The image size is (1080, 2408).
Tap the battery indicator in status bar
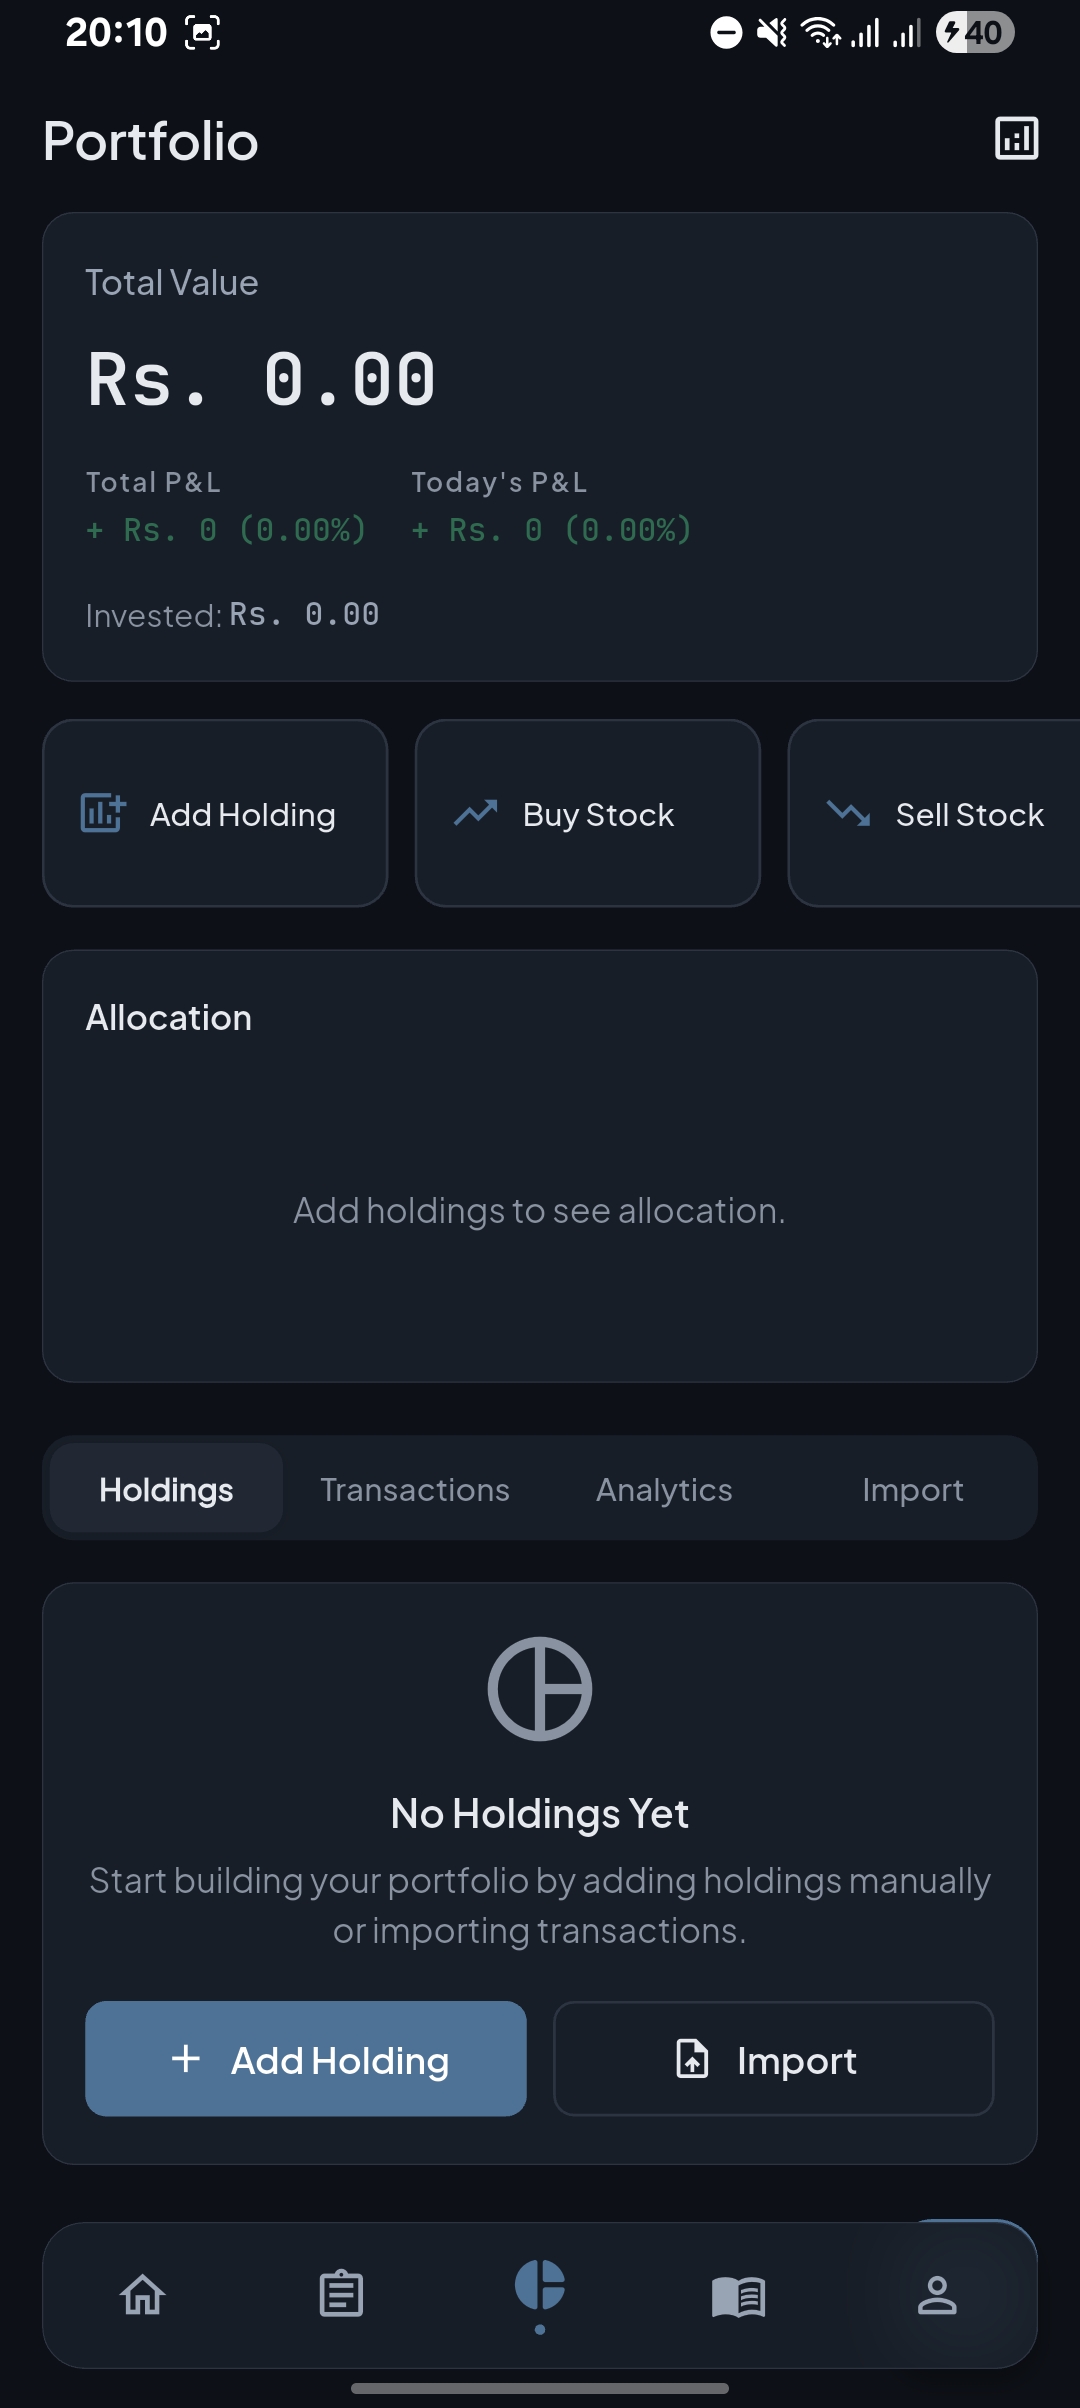pyautogui.click(x=975, y=32)
